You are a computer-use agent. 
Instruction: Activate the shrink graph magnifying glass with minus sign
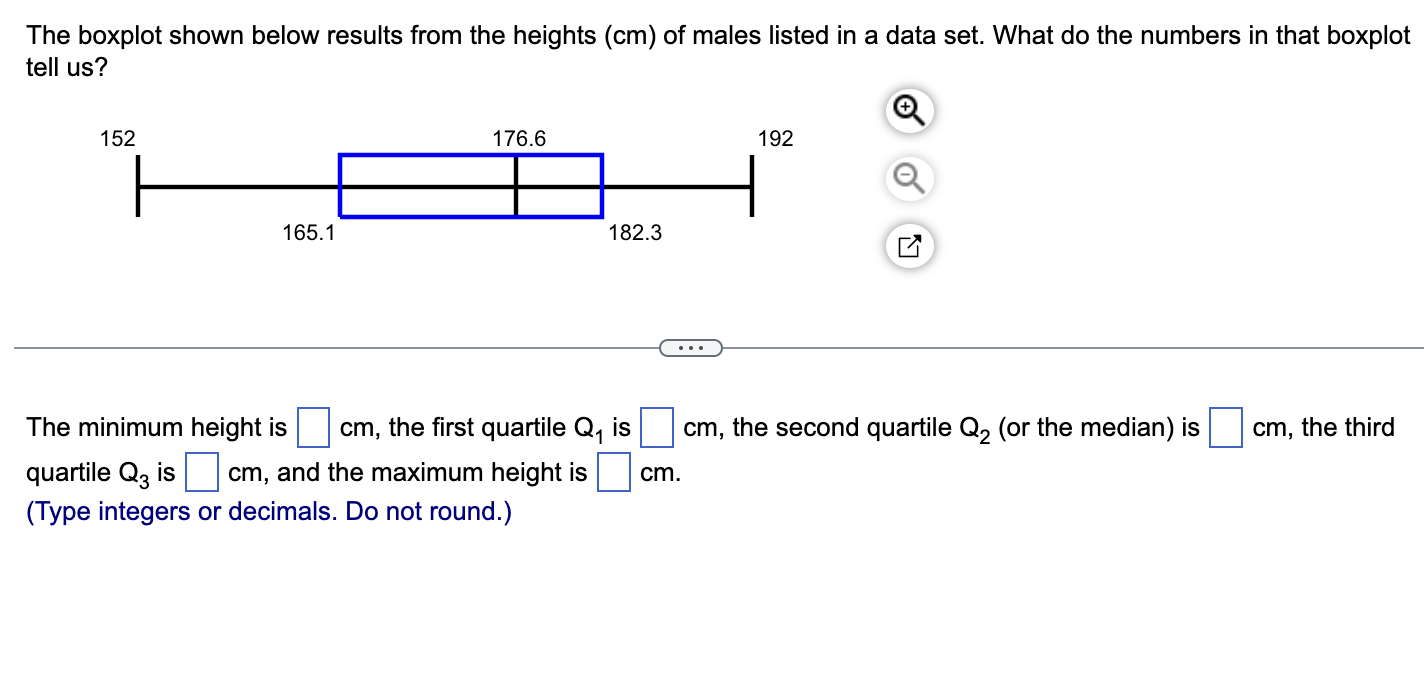[908, 178]
